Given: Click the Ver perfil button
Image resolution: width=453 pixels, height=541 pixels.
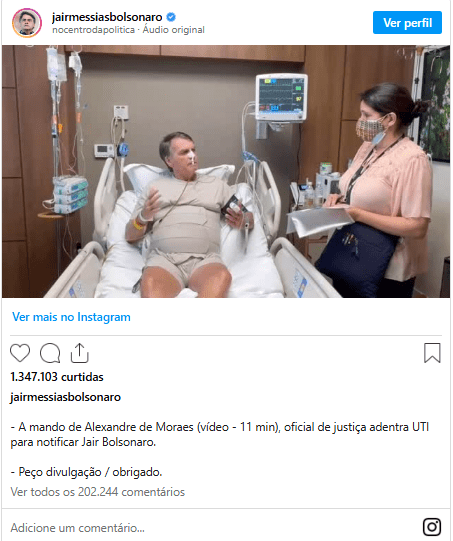Looking at the screenshot, I should pyautogui.click(x=407, y=23).
